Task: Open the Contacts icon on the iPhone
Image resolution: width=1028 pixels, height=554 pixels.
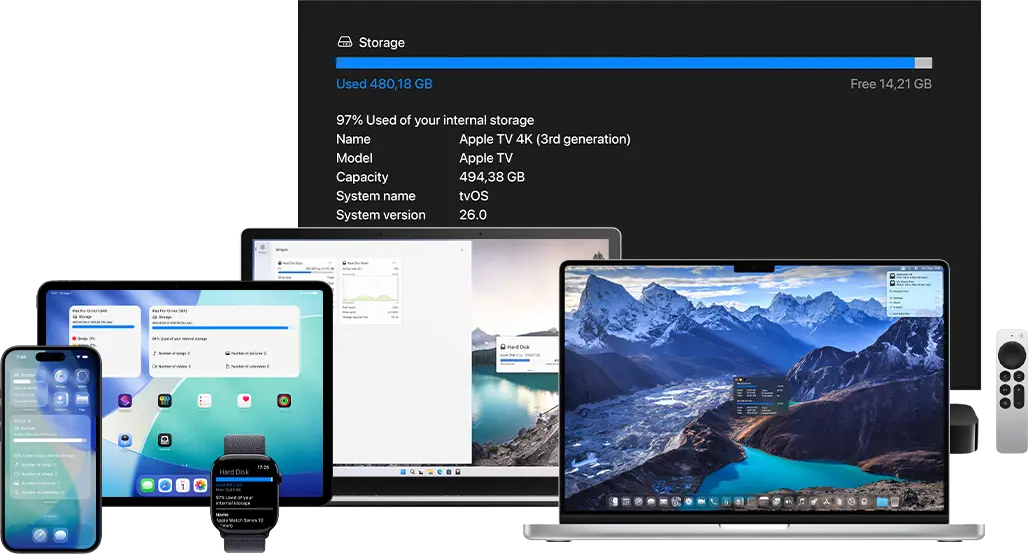Action: point(60,399)
